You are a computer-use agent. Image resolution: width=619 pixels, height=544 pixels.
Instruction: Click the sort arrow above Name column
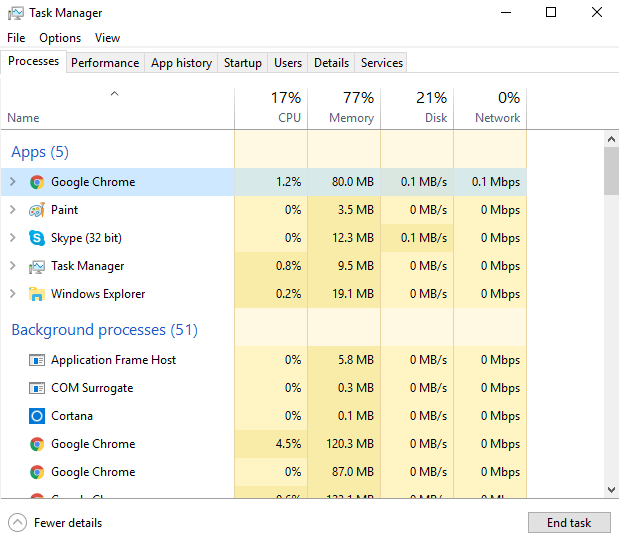[114, 94]
